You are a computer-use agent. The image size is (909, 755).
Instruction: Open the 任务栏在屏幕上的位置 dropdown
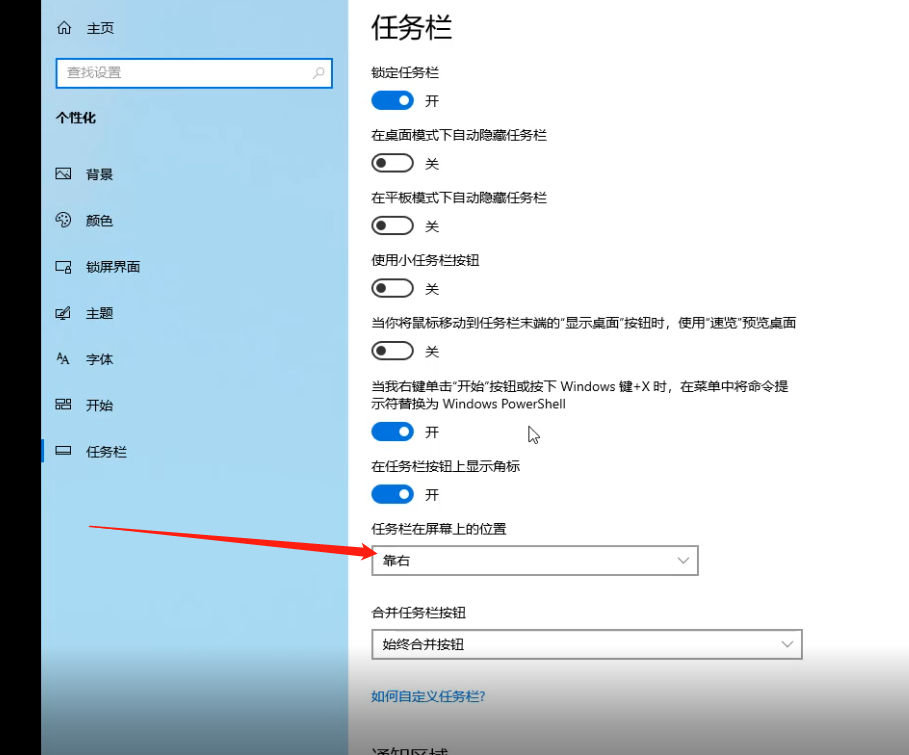[x=534, y=560]
